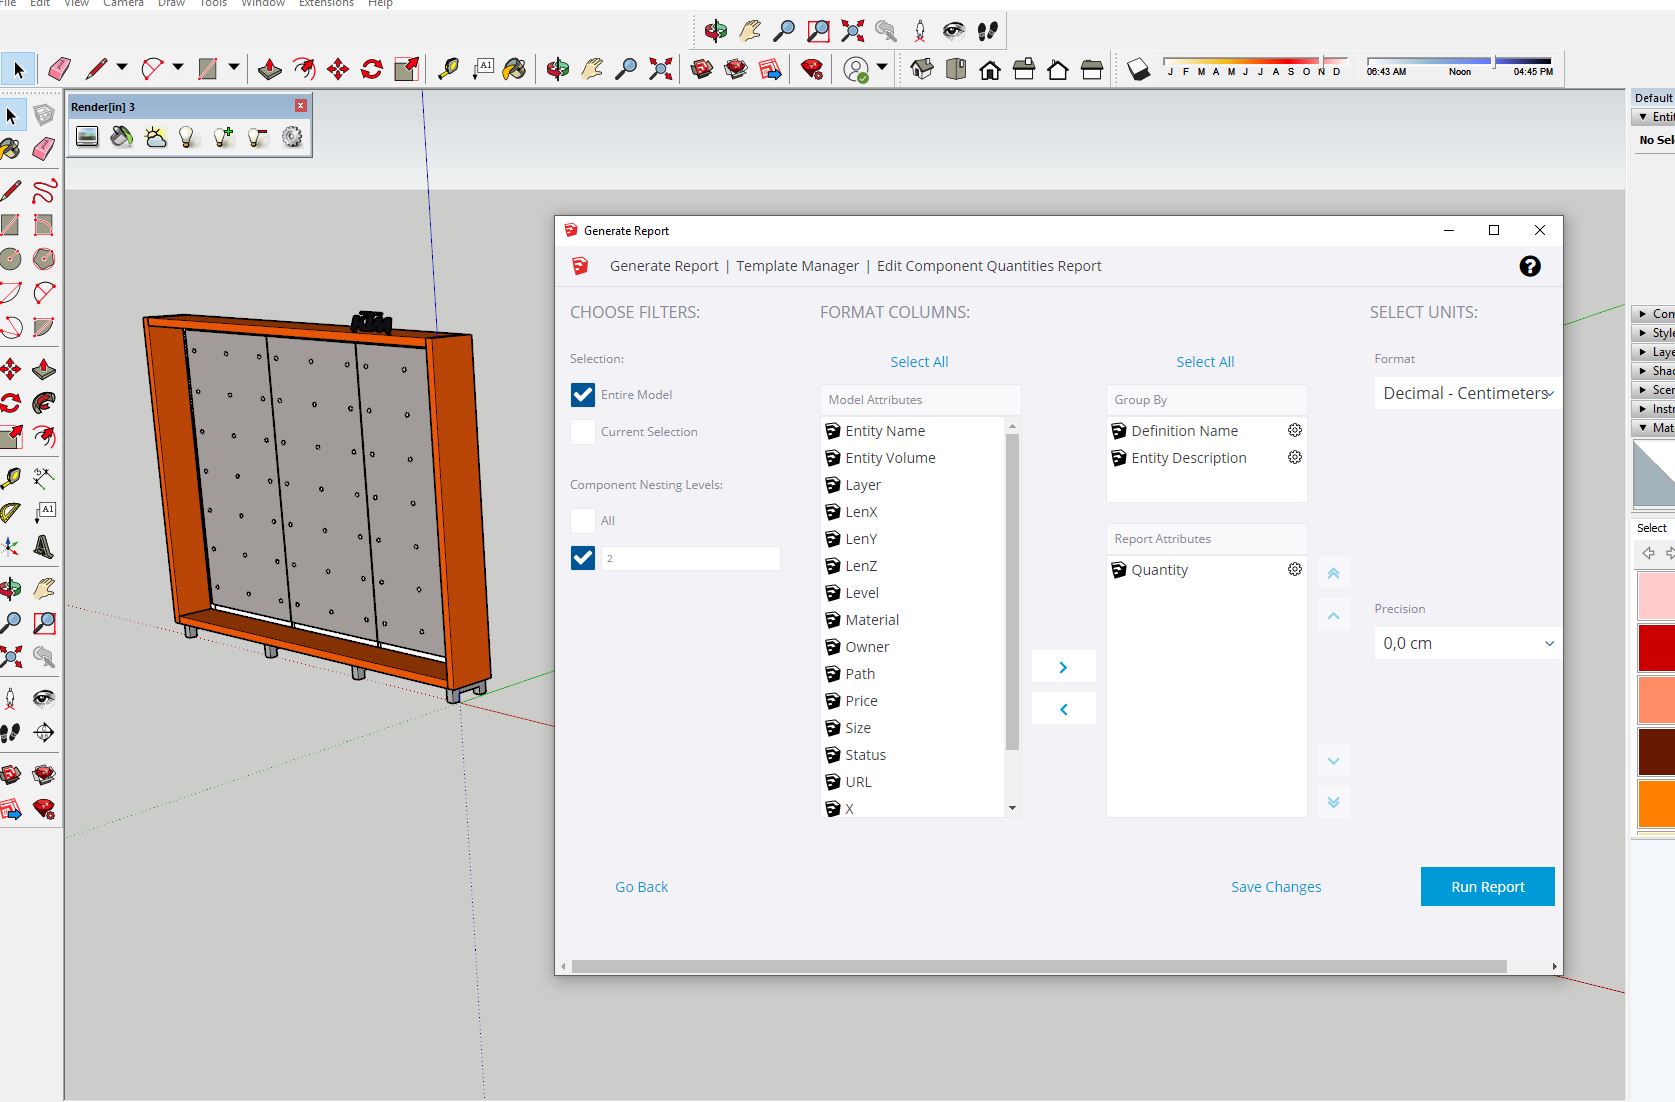
Task: Switch to Template Manager tab
Action: coord(797,266)
